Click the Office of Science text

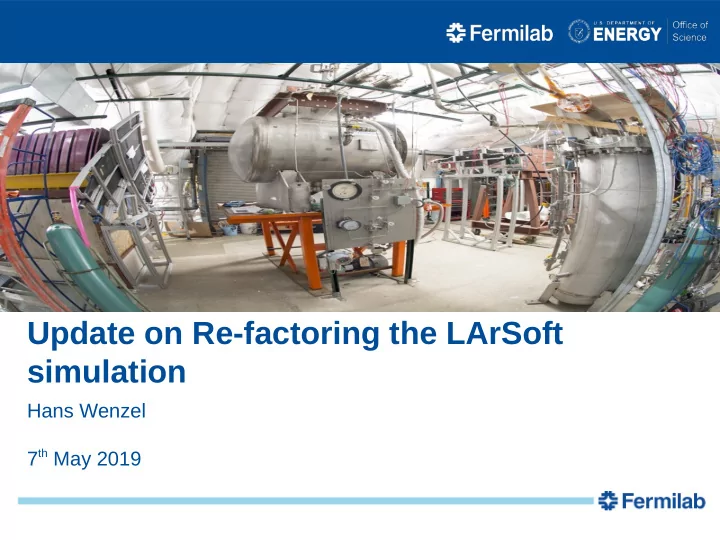tap(690, 31)
